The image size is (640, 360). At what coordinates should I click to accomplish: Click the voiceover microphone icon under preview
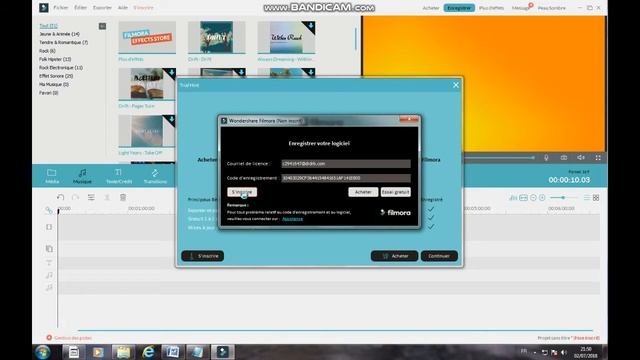[x=546, y=158]
